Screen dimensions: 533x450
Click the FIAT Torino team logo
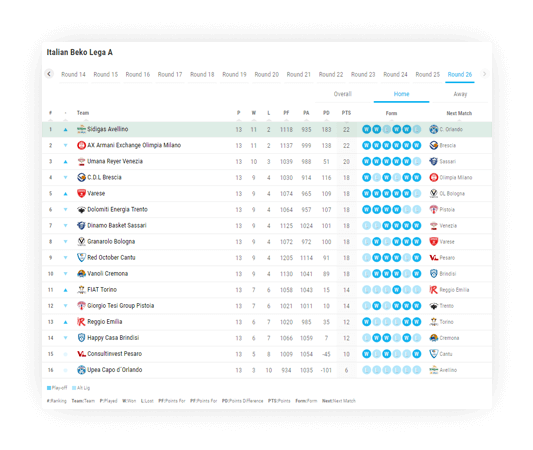[x=81, y=290]
